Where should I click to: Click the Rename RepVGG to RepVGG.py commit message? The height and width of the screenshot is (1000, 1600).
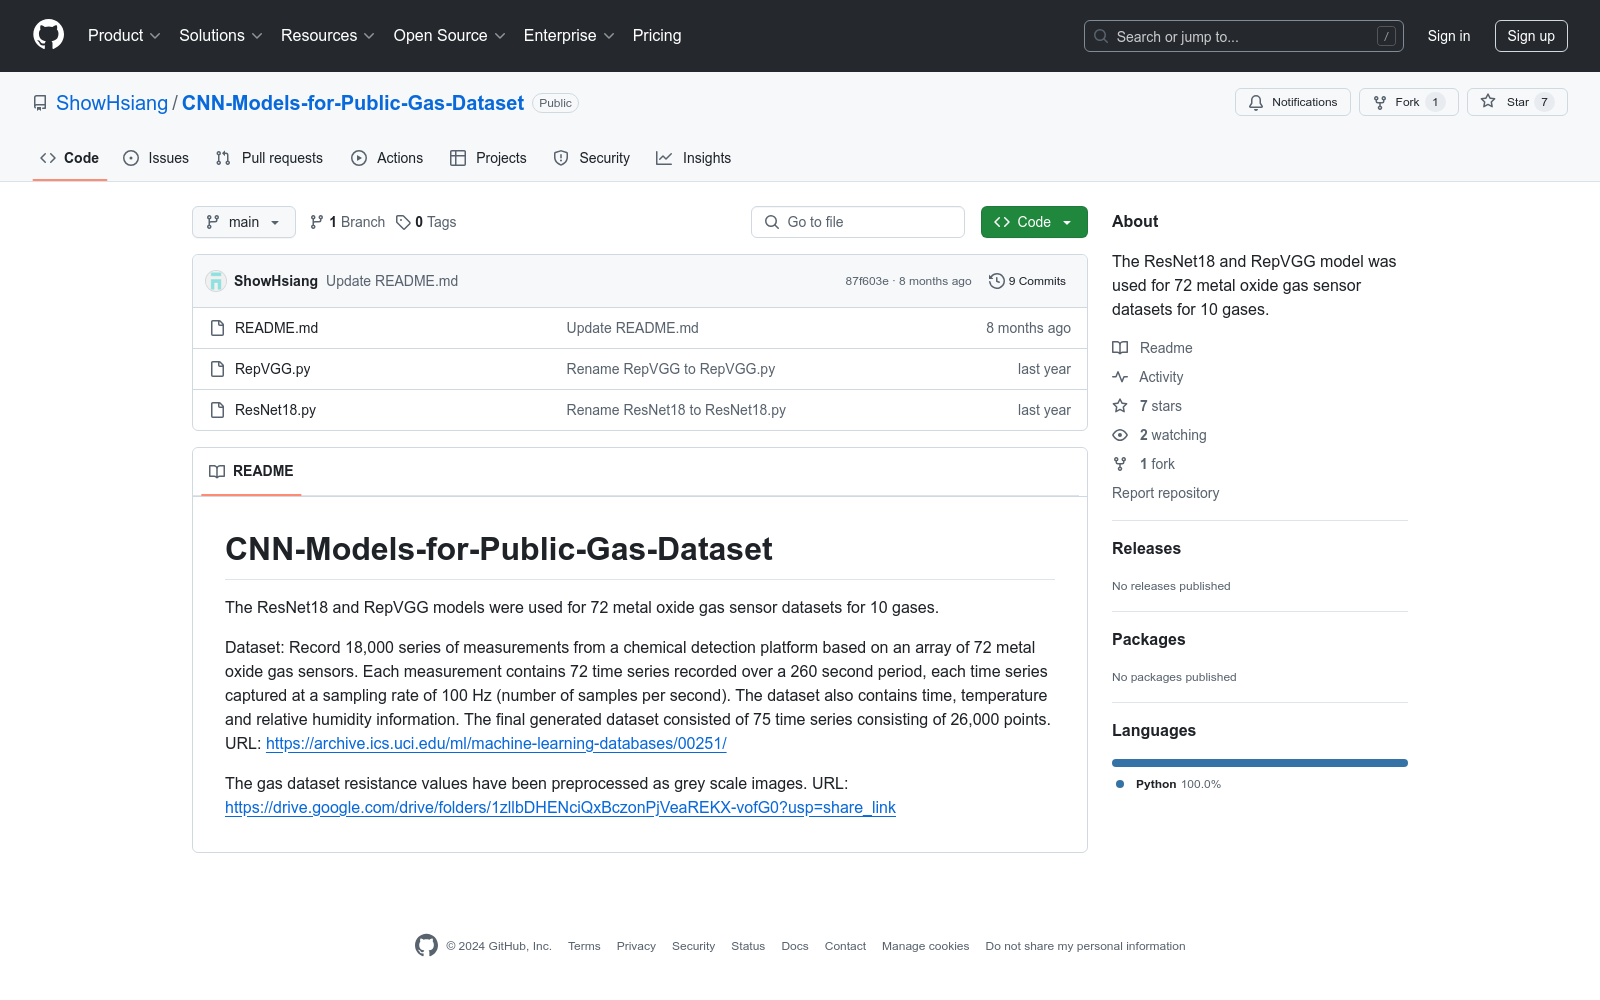click(671, 369)
